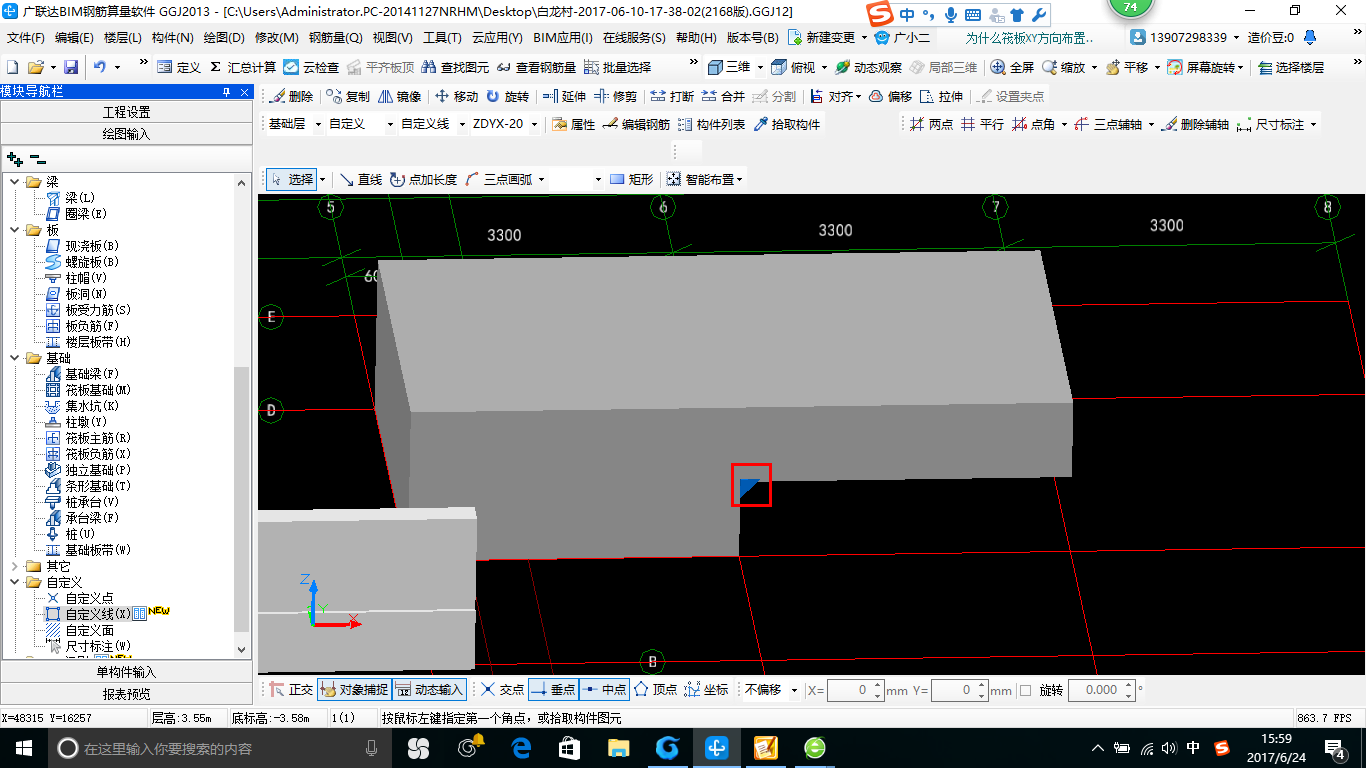Click the 报表预览 panel button

126,694
